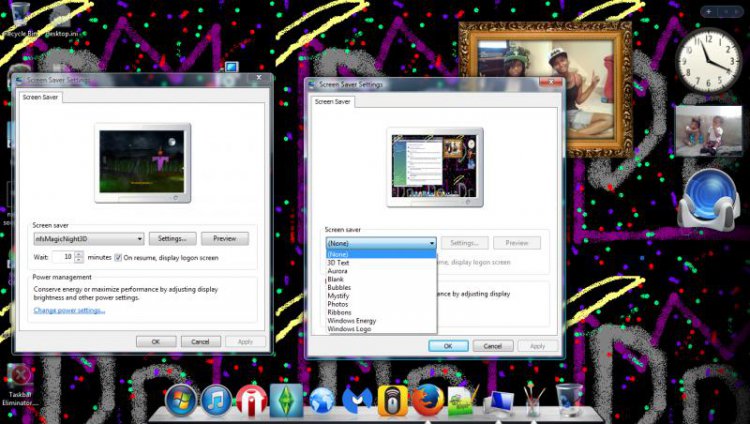Viewport: 750px width, 424px height.
Task: Click Preview button in left window
Action: [x=225, y=238]
